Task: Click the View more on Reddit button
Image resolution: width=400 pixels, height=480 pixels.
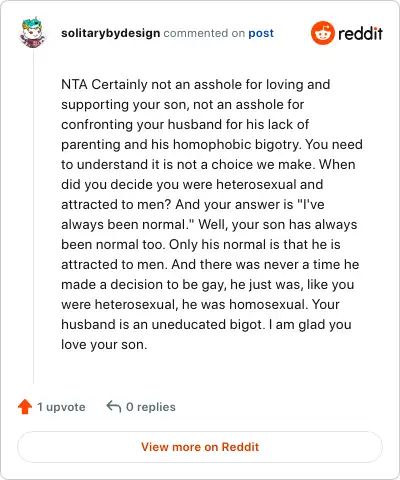Action: click(200, 447)
